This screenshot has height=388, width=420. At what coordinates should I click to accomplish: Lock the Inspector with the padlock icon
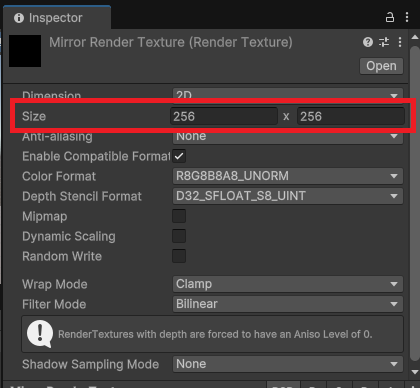click(390, 17)
